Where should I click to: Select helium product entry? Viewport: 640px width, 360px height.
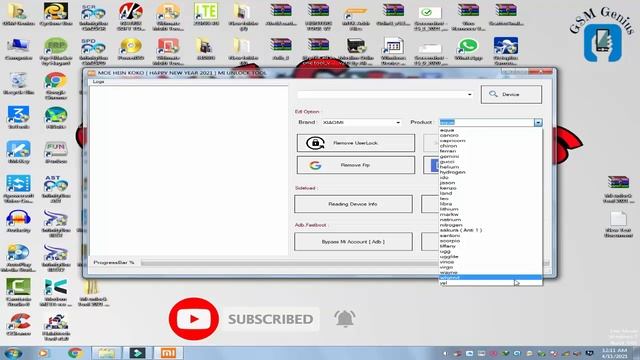[491, 167]
